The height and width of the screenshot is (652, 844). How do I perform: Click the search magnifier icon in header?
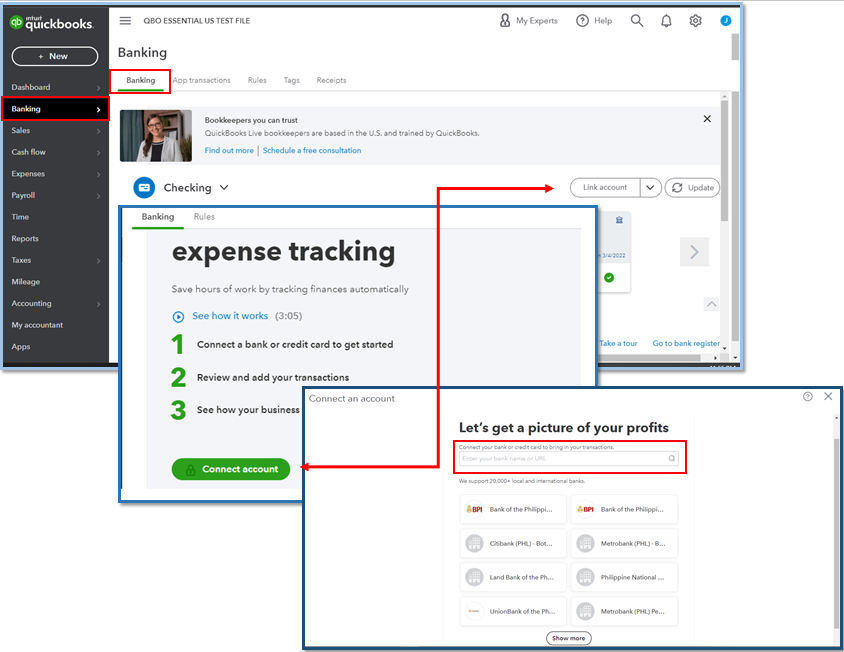(637, 20)
